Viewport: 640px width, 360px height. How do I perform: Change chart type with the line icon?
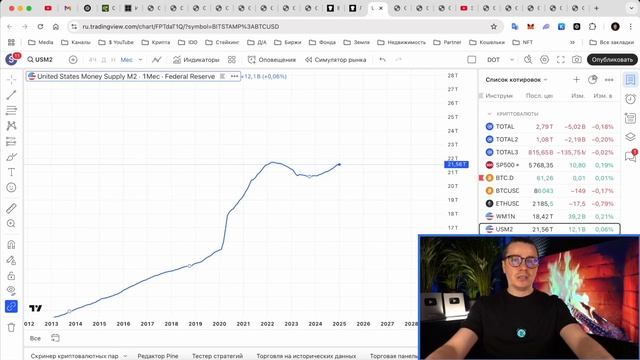tap(157, 60)
